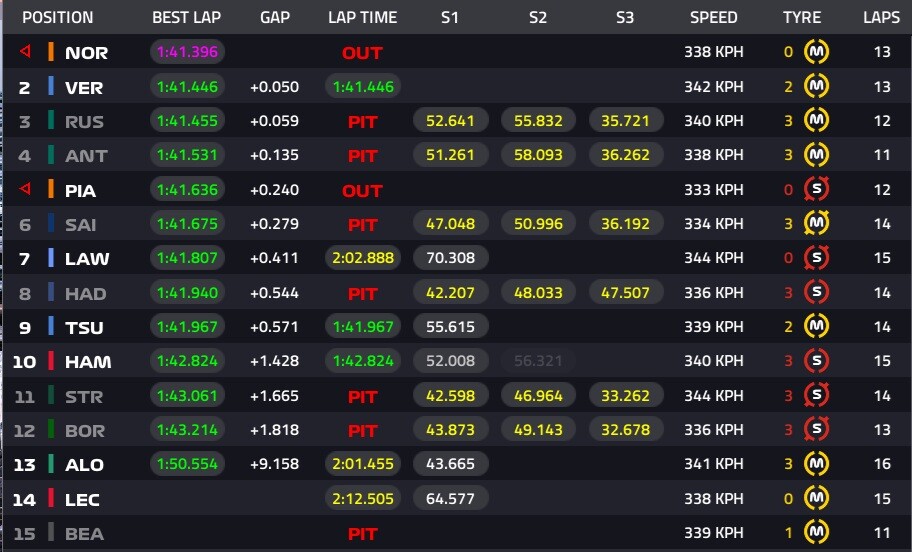This screenshot has height=552, width=912.
Task: Click the red triangle beside PIA
Action: [x=25, y=189]
